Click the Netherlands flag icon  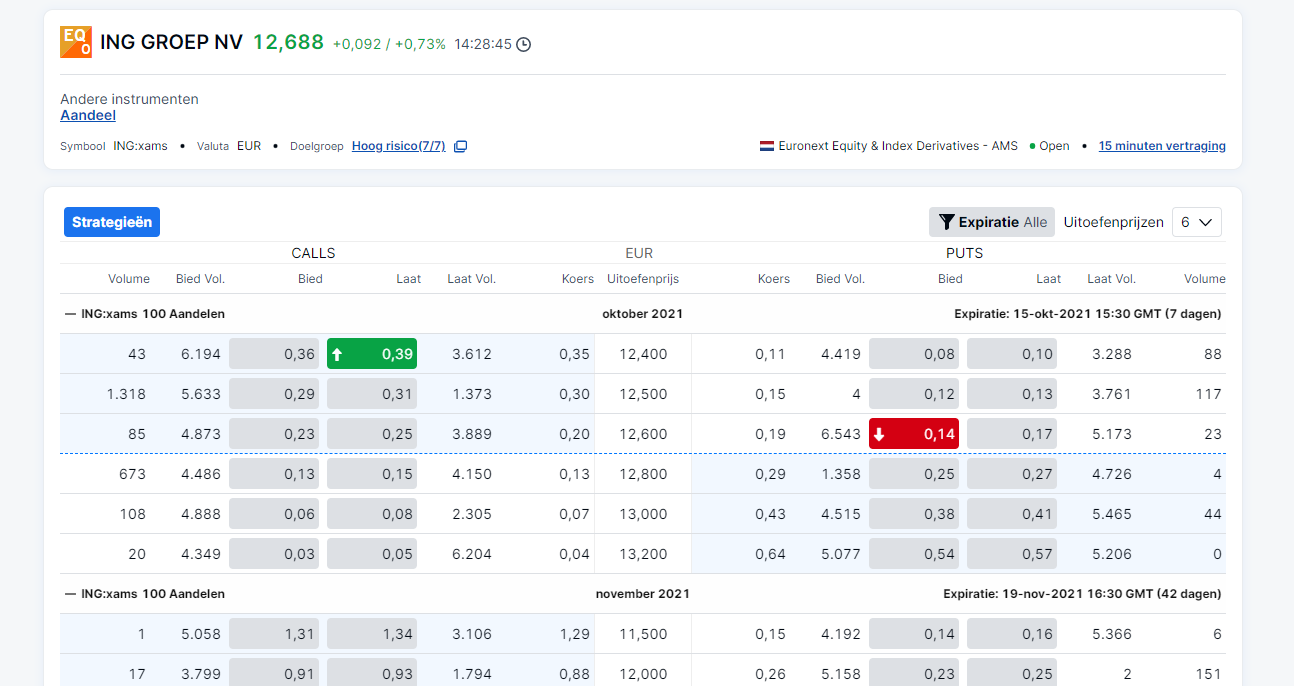pyautogui.click(x=767, y=146)
